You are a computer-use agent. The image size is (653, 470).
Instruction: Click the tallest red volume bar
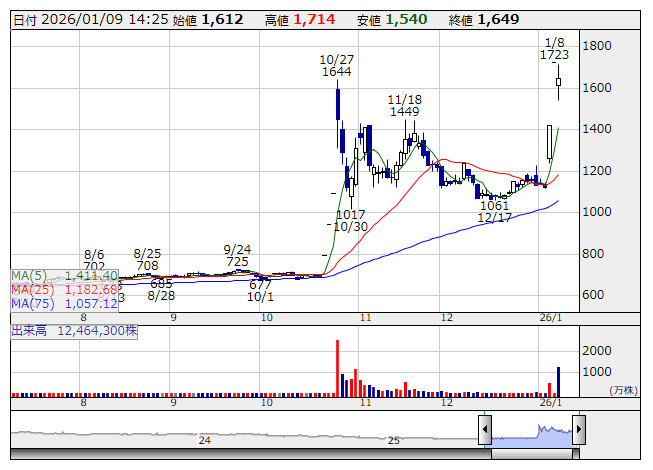pyautogui.click(x=337, y=368)
